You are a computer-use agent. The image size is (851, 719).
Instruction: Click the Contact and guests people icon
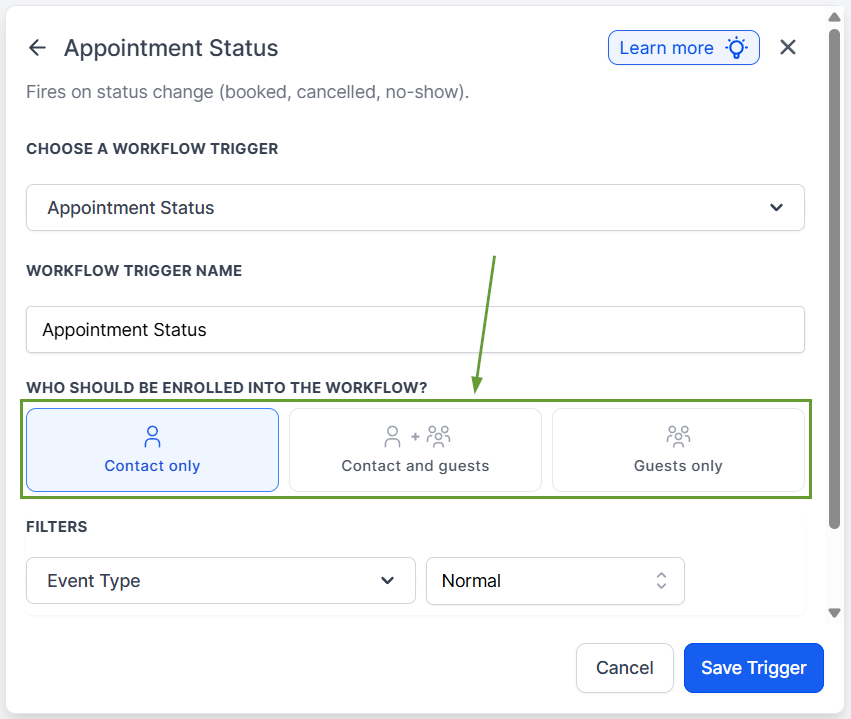[416, 436]
